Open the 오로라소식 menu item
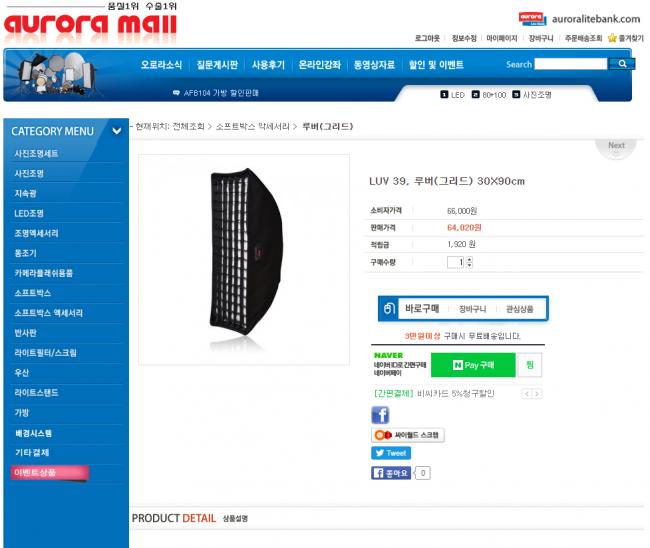The image size is (650, 548). coord(161,65)
